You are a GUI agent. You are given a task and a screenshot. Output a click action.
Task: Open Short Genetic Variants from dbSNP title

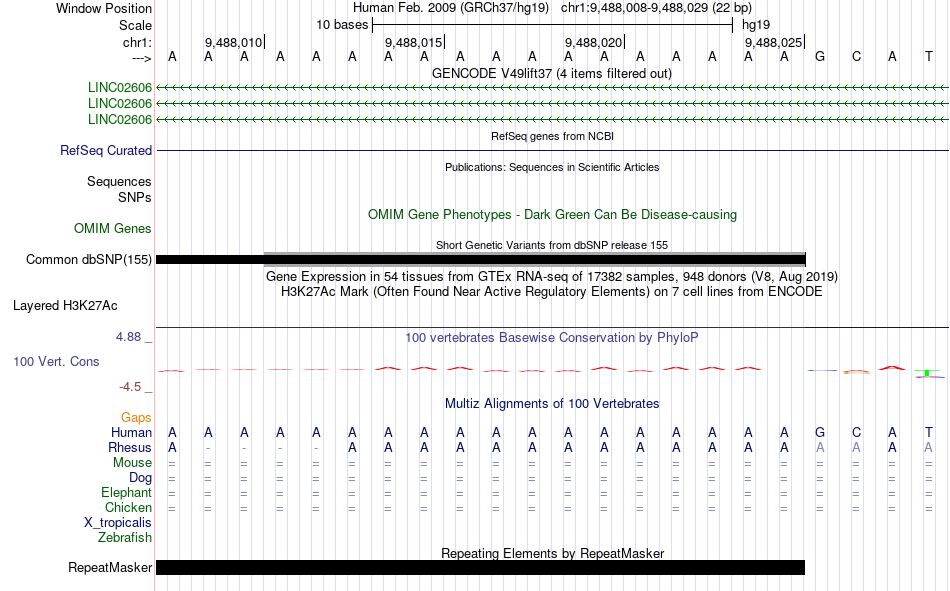552,245
